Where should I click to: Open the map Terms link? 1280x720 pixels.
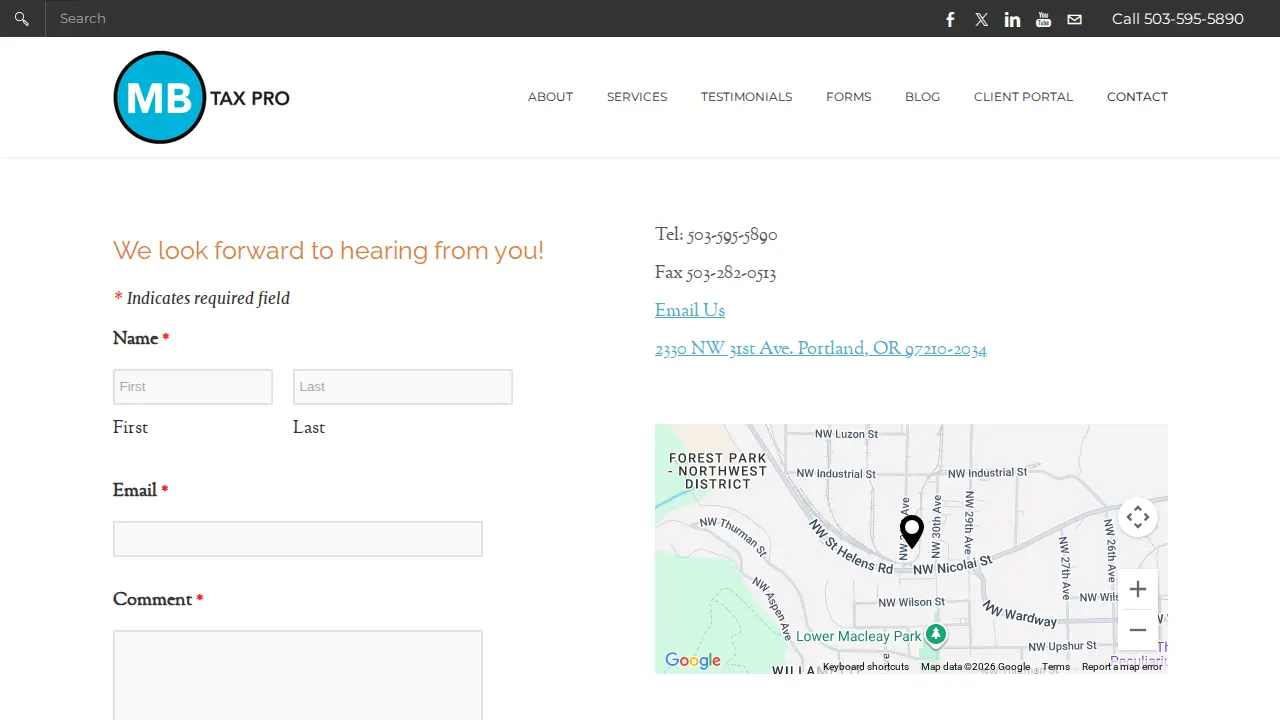[x=1056, y=667]
